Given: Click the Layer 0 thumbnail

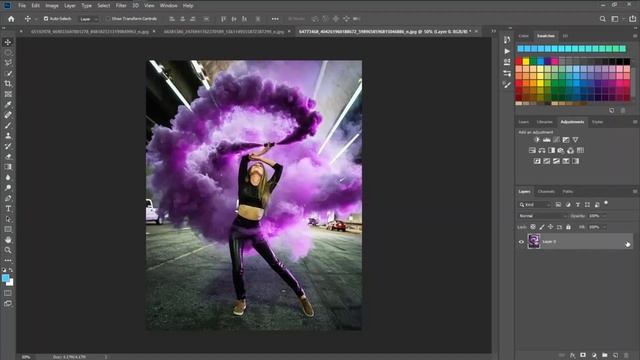Looking at the screenshot, I should [534, 241].
